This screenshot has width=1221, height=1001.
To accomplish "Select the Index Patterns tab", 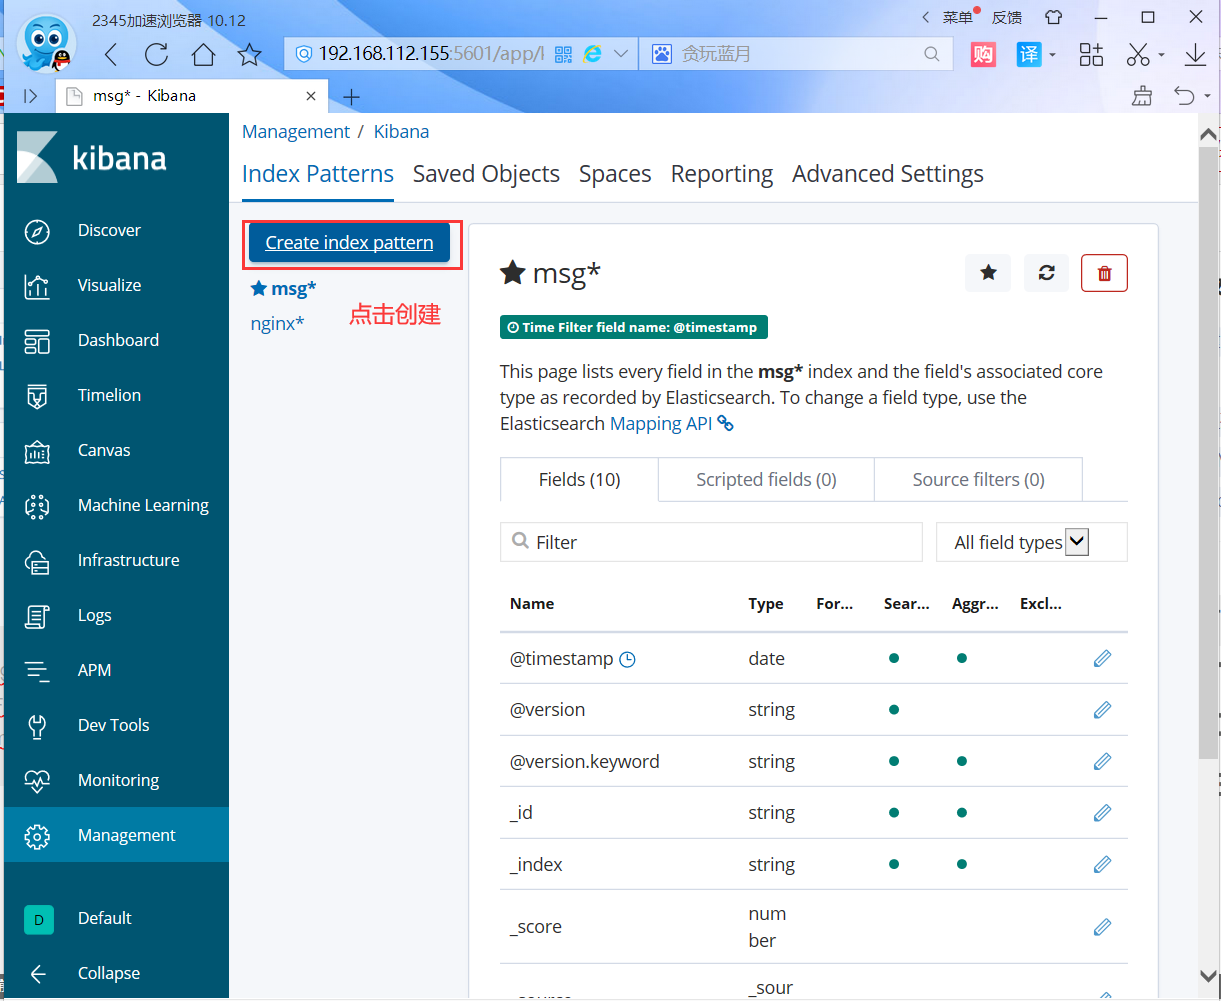I will tap(318, 174).
